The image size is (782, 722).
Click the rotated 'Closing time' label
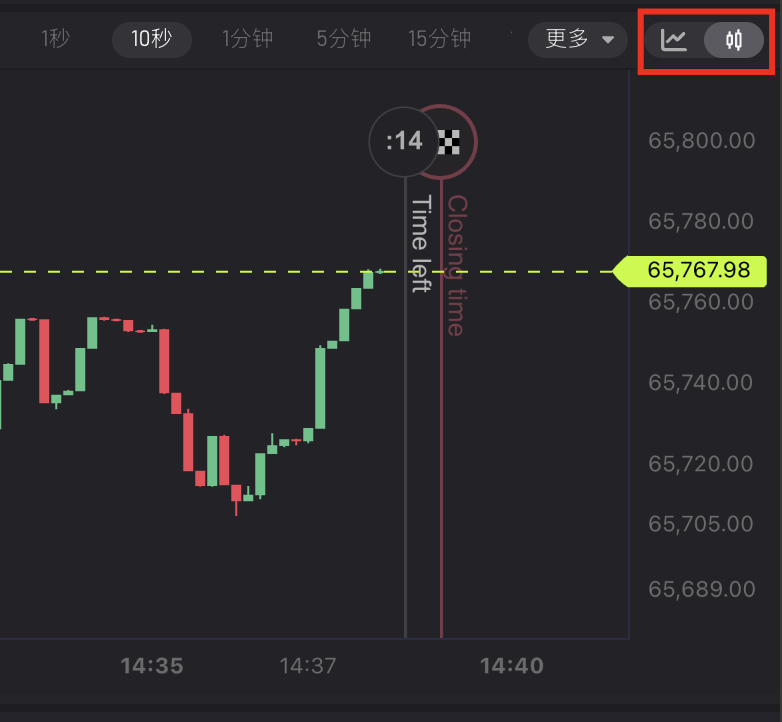coord(456,265)
